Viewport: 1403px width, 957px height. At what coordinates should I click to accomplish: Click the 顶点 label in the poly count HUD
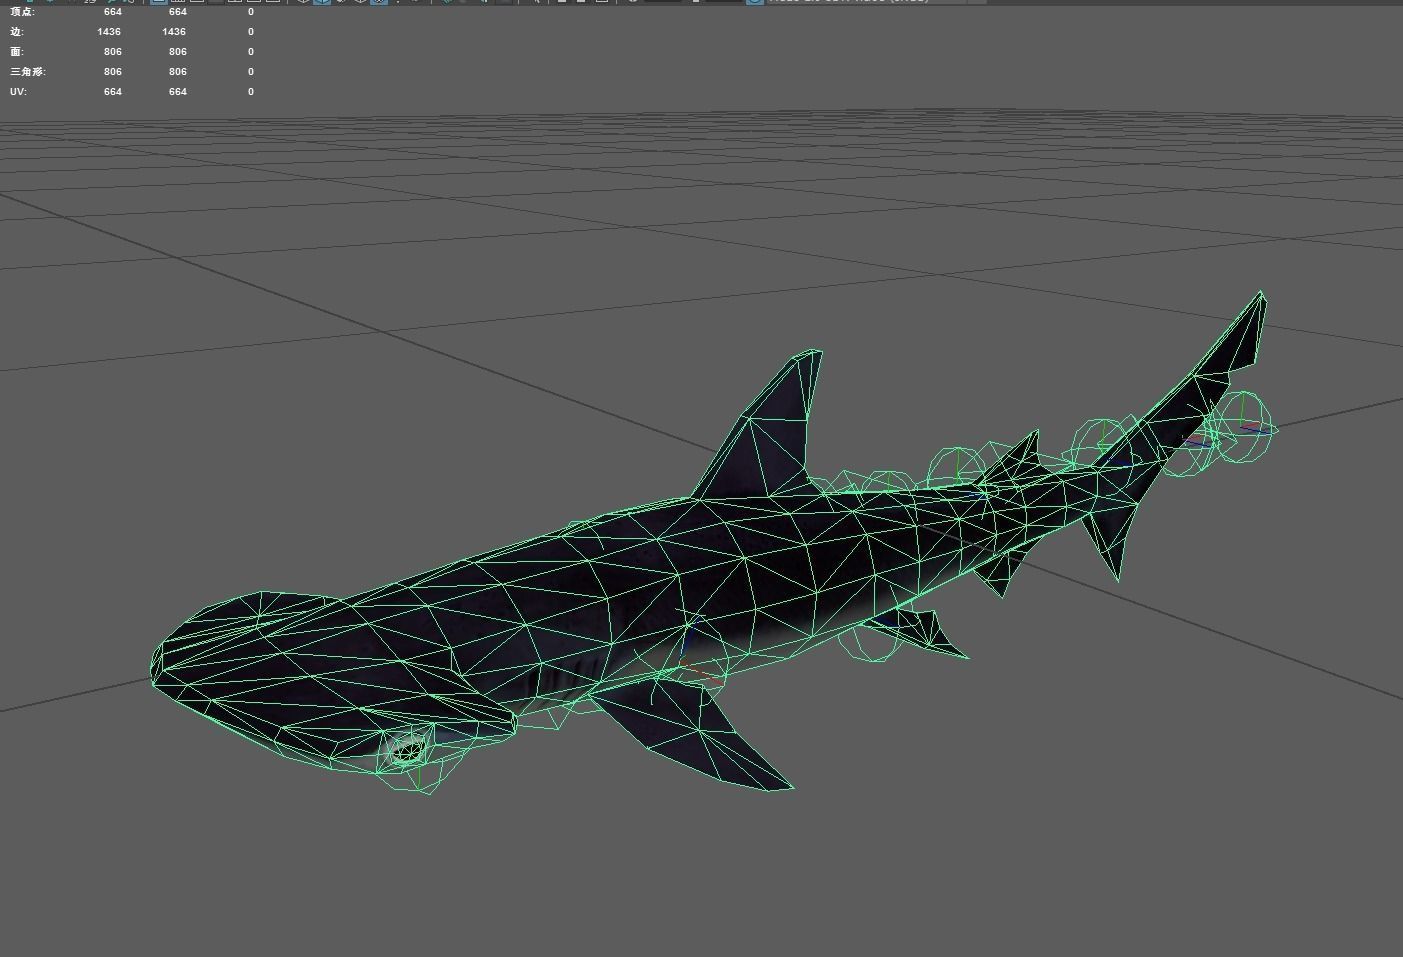(22, 12)
